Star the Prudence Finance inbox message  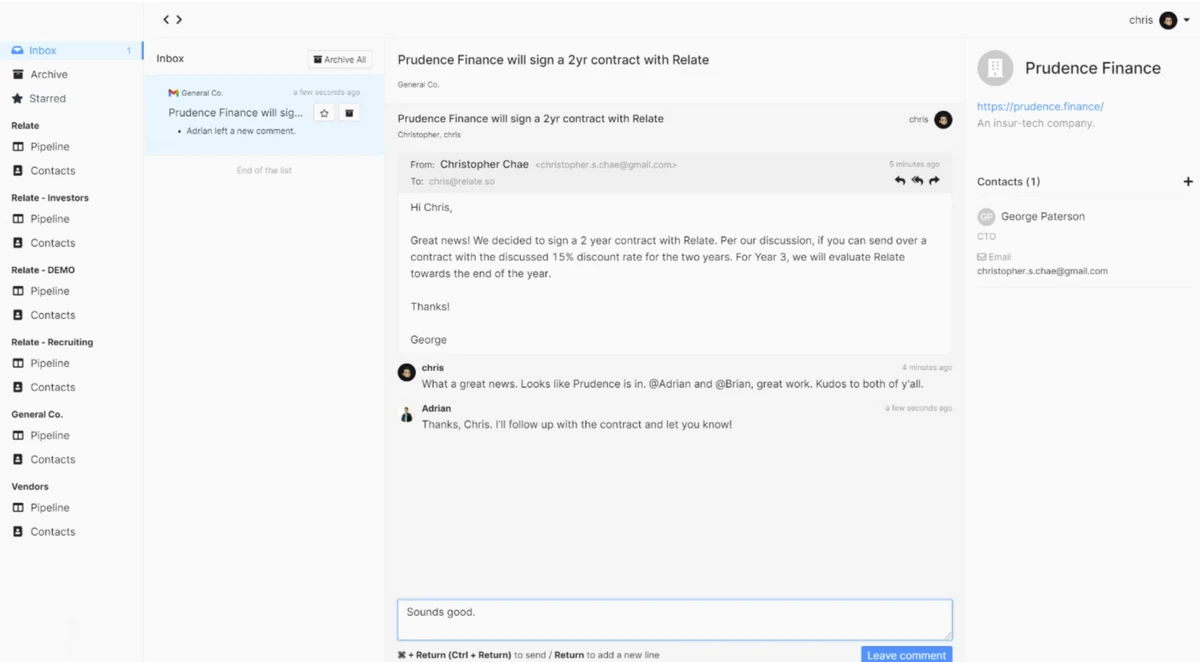click(324, 113)
